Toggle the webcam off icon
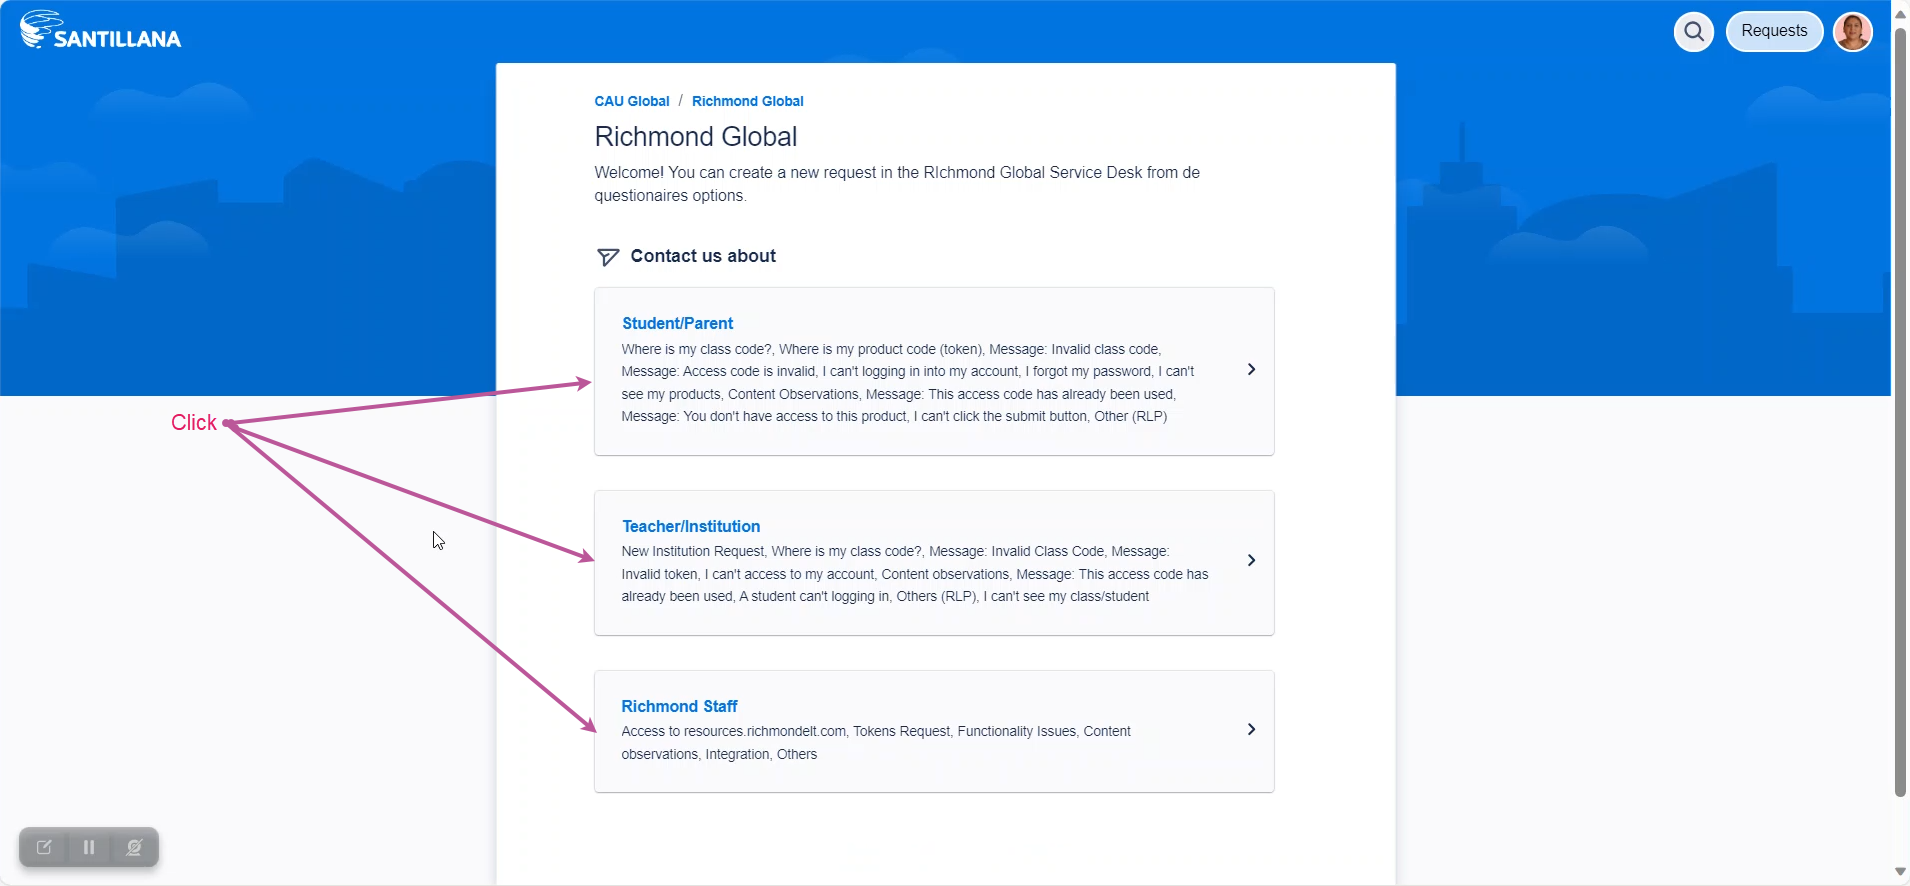 point(134,847)
